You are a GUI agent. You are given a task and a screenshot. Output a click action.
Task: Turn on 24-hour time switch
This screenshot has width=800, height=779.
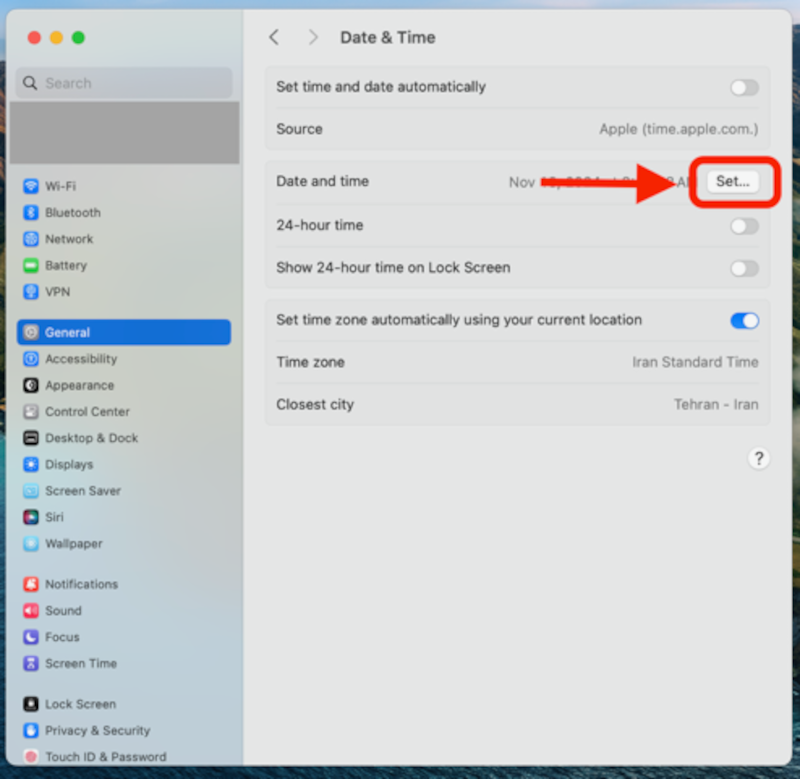point(744,226)
